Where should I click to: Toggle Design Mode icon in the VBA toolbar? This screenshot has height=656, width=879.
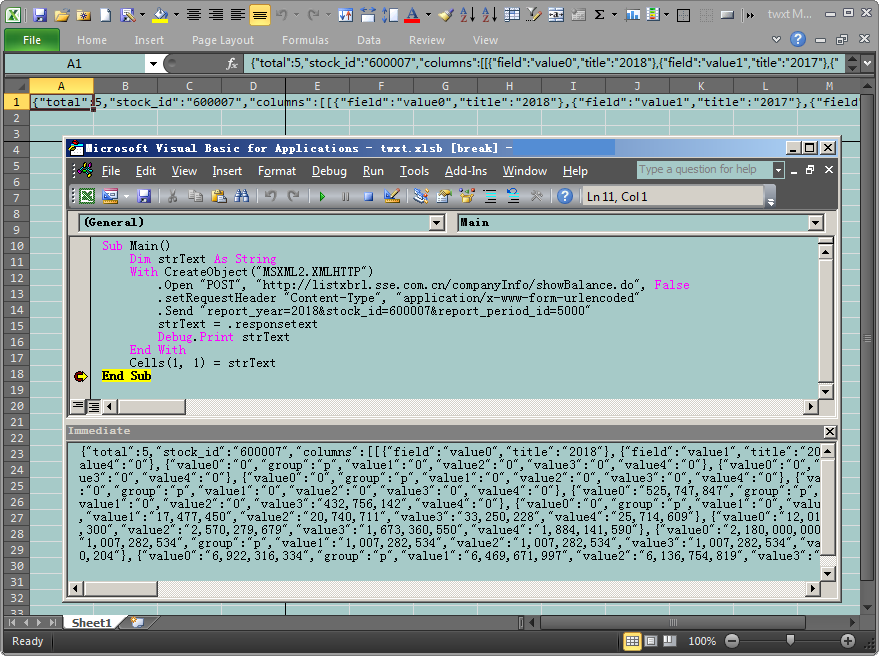[x=392, y=197]
